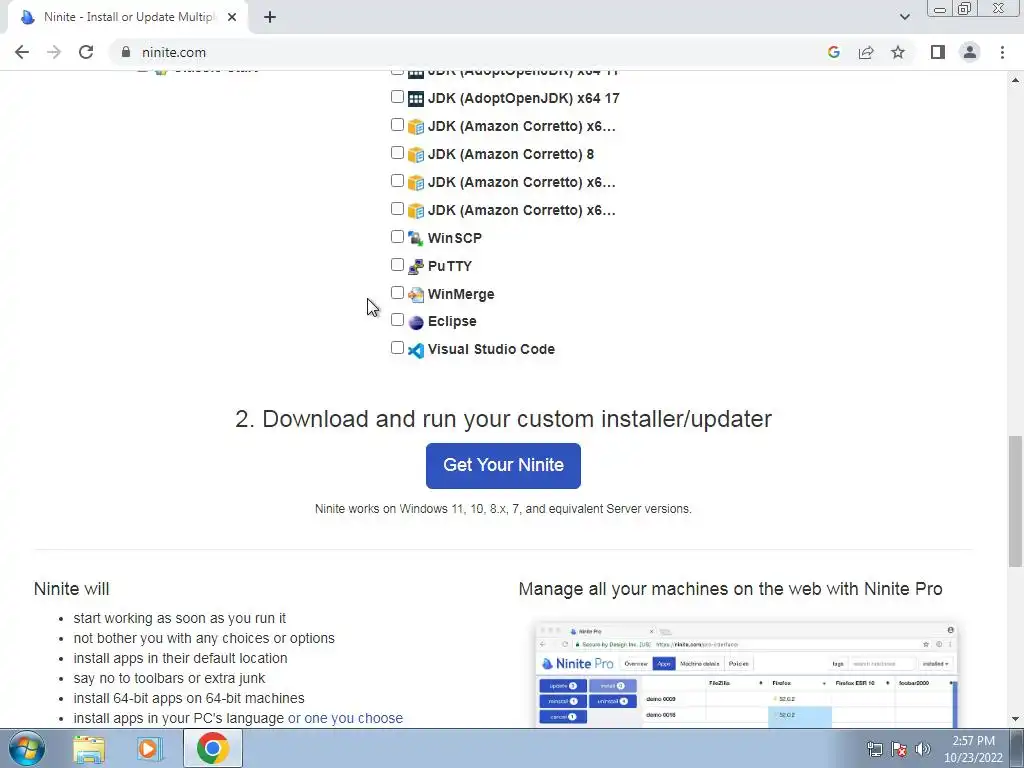Viewport: 1024px width, 768px height.
Task: Click the Visual Studio Code icon
Action: pyautogui.click(x=416, y=350)
